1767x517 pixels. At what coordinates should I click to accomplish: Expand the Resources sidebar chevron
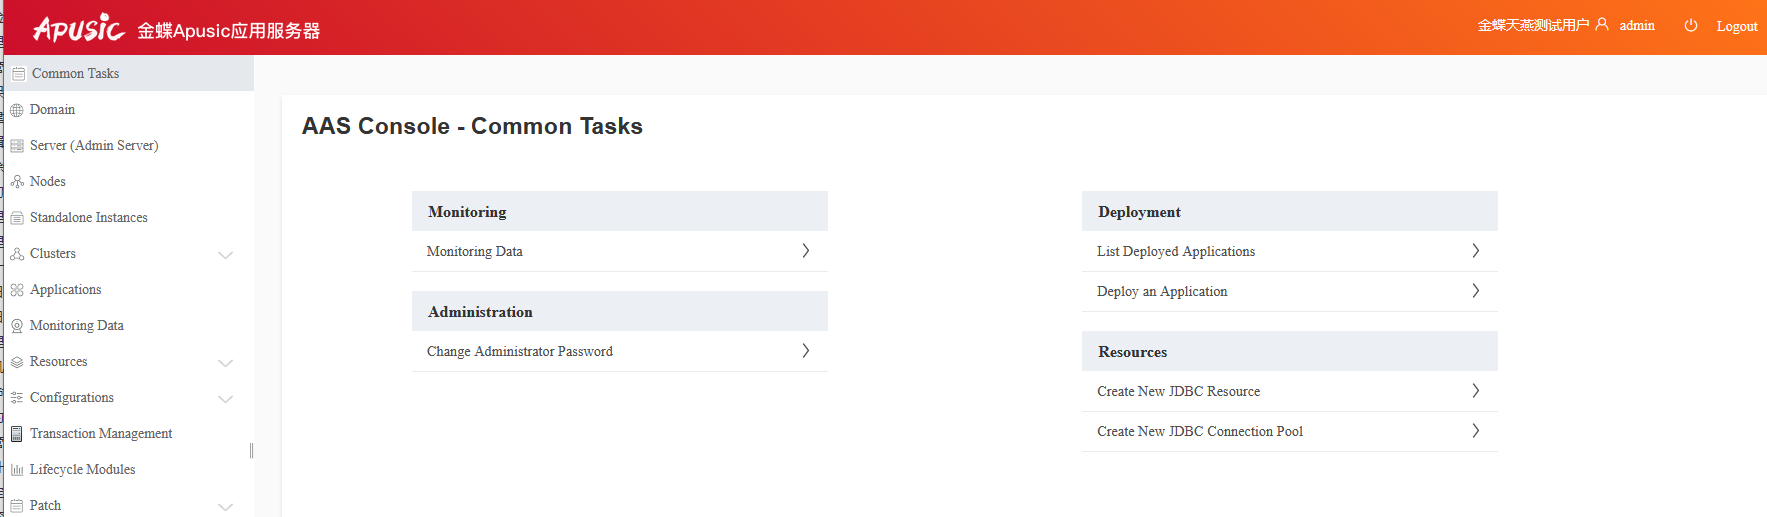click(x=226, y=363)
